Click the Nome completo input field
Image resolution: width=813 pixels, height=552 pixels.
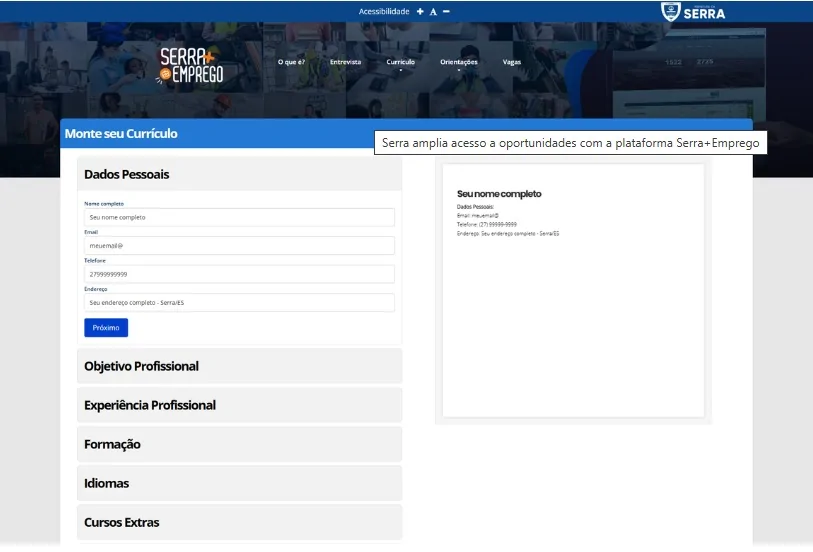coord(239,217)
